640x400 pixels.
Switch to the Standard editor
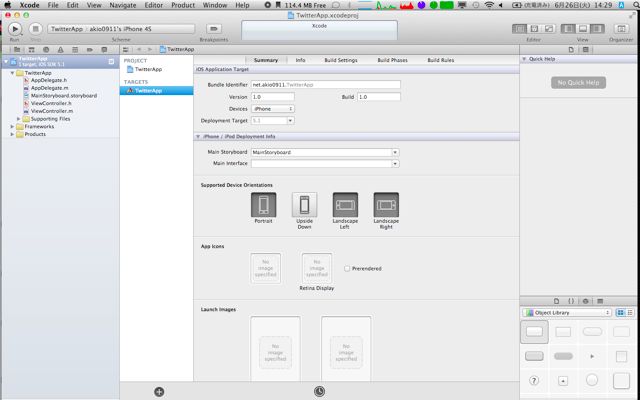click(x=519, y=29)
